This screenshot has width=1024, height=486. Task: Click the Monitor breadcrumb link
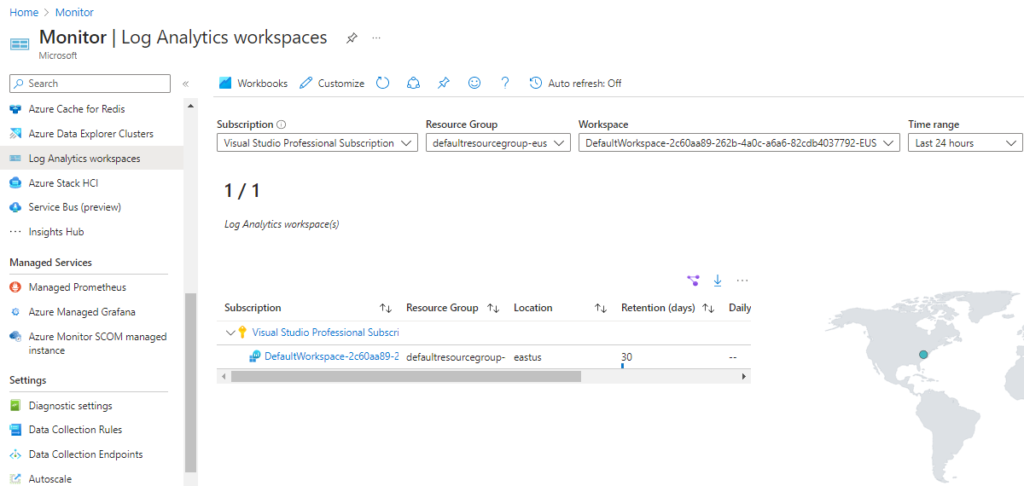click(x=74, y=12)
